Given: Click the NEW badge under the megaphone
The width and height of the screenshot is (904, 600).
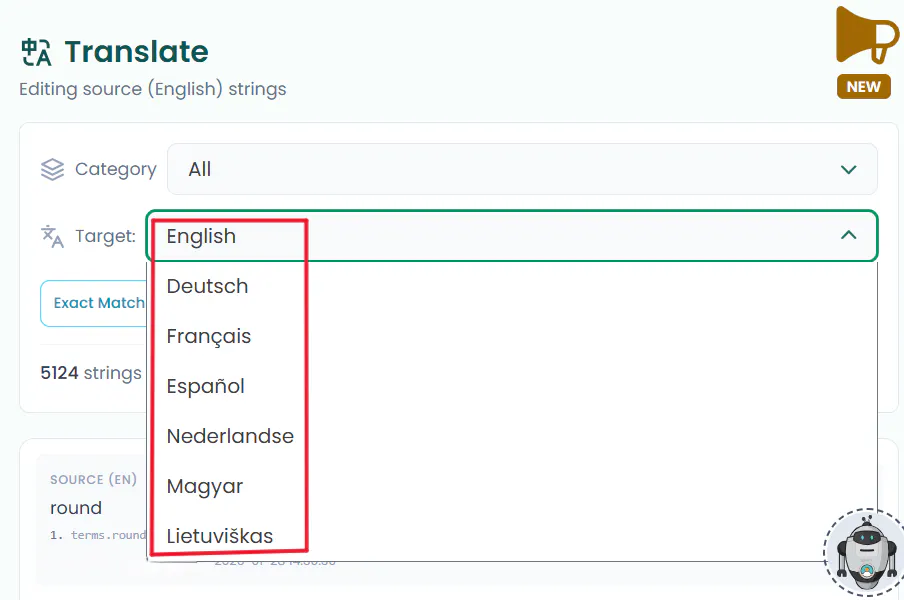Looking at the screenshot, I should click(864, 87).
